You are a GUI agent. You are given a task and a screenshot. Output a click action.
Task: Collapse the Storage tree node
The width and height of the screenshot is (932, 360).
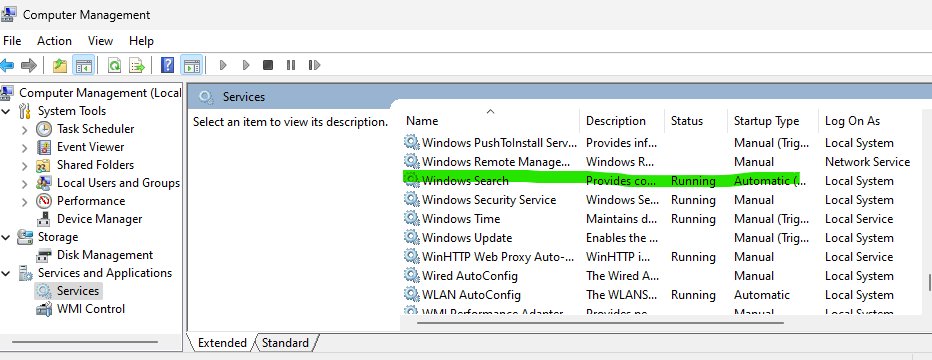tap(6, 238)
